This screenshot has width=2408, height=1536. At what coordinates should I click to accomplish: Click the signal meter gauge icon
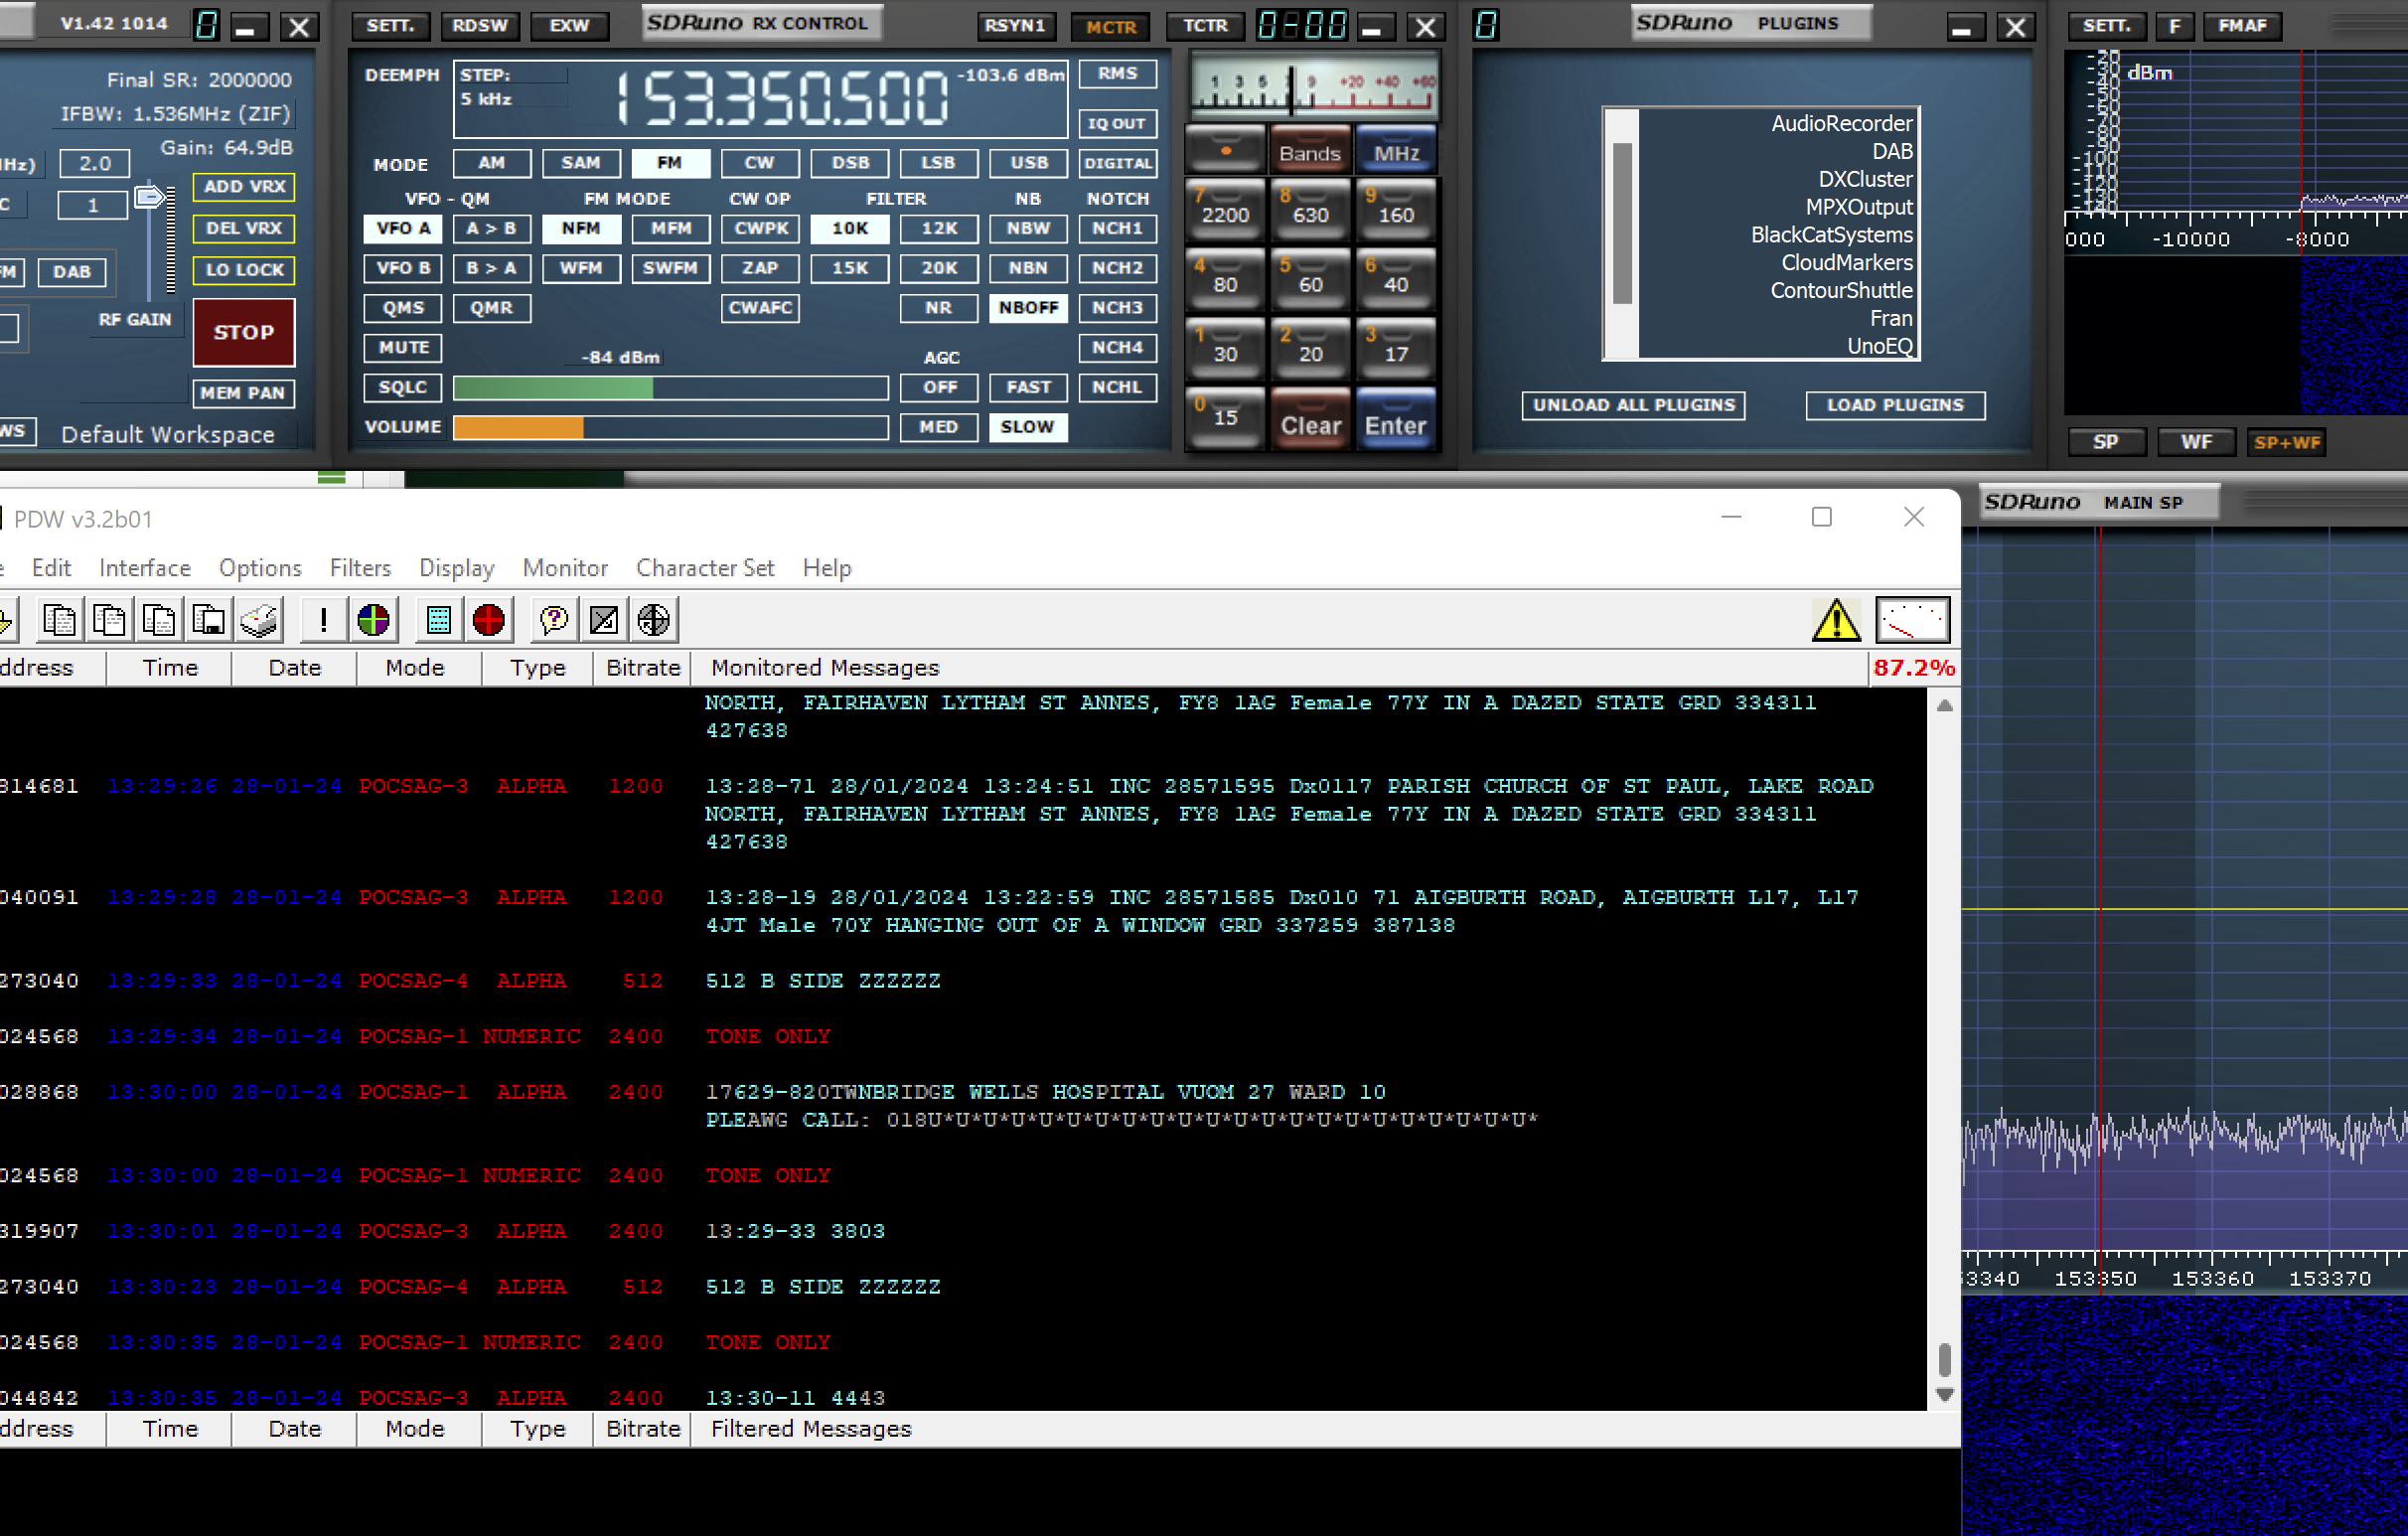tap(1912, 620)
